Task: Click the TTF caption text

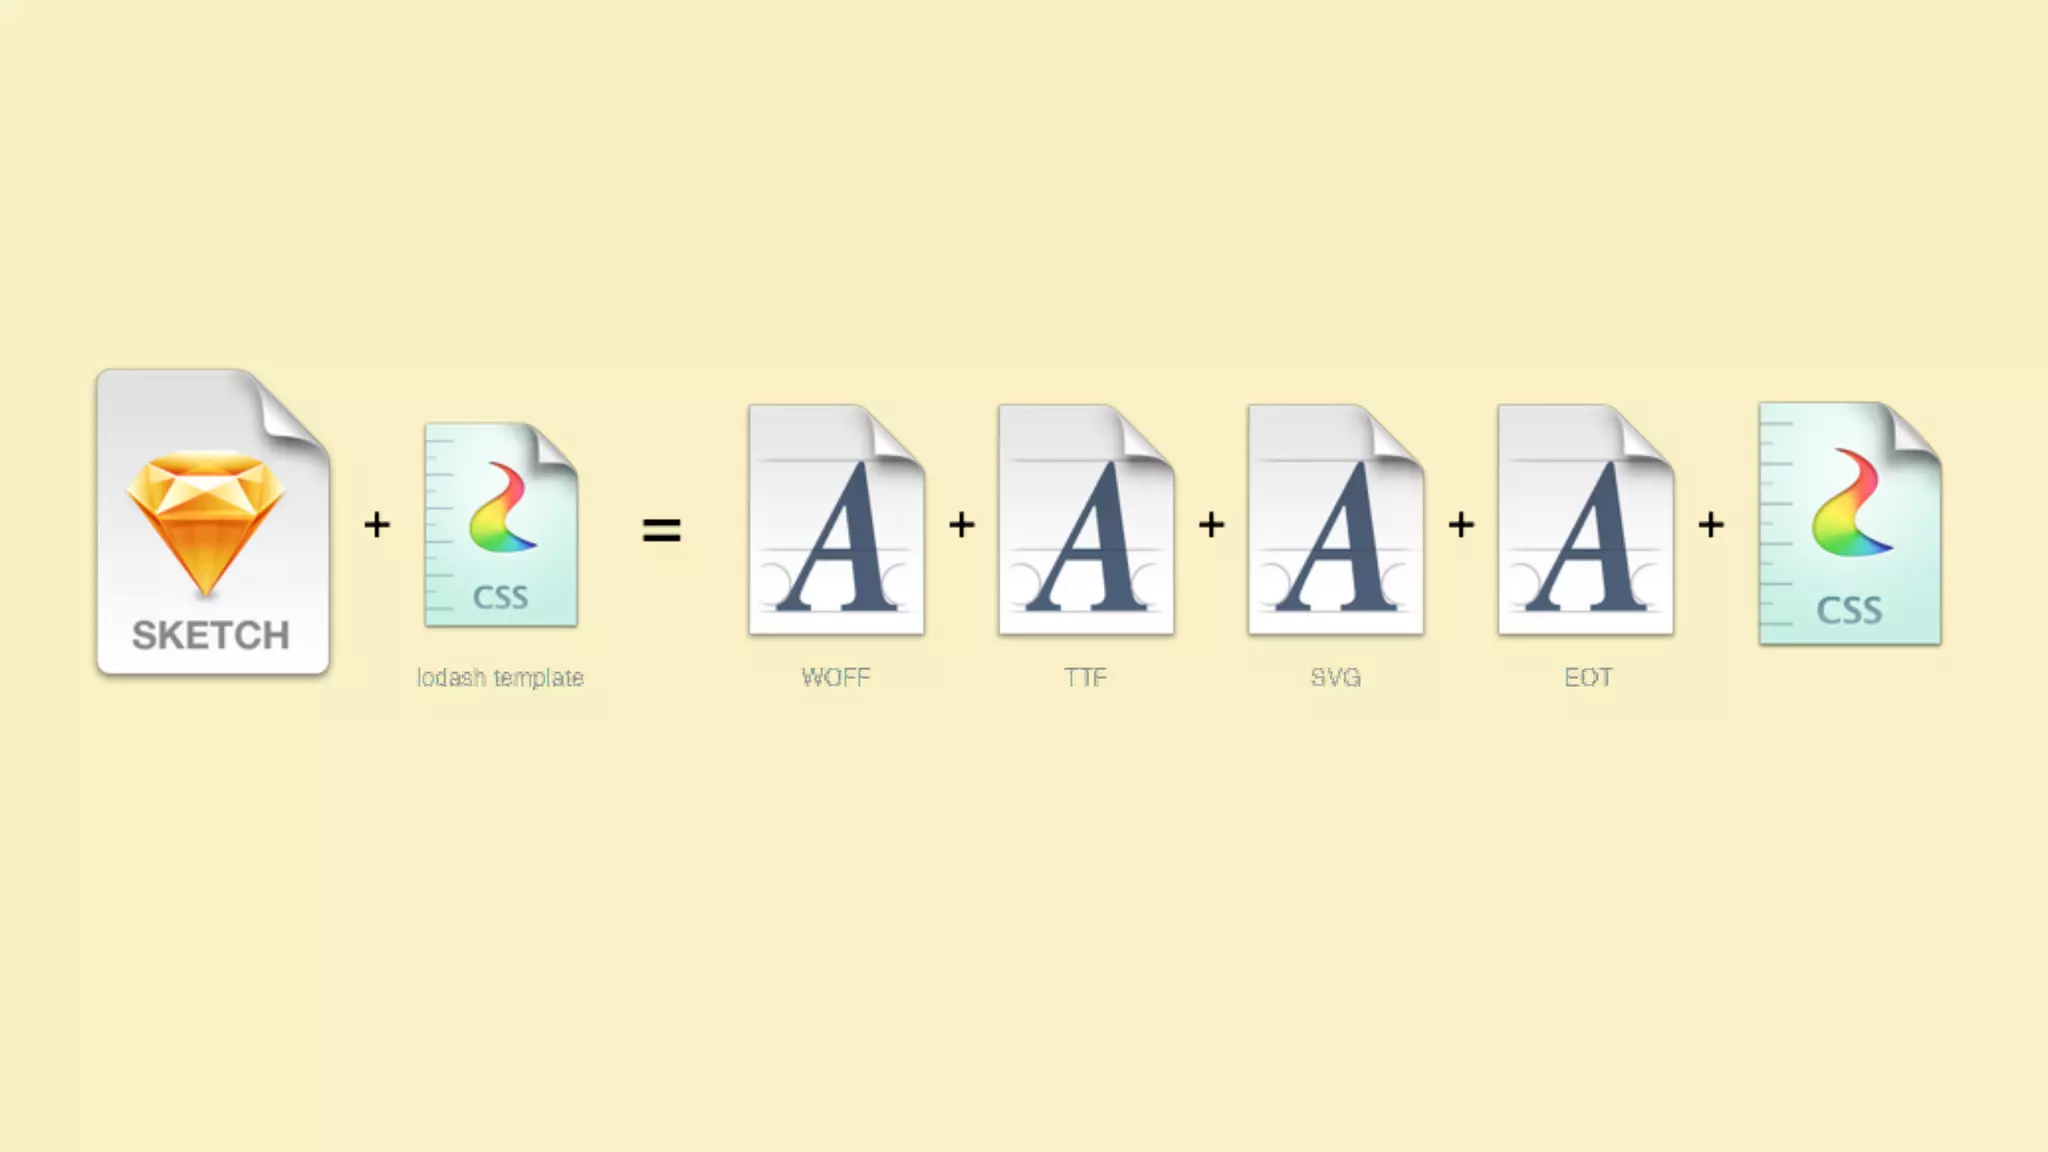Action: (x=1085, y=678)
